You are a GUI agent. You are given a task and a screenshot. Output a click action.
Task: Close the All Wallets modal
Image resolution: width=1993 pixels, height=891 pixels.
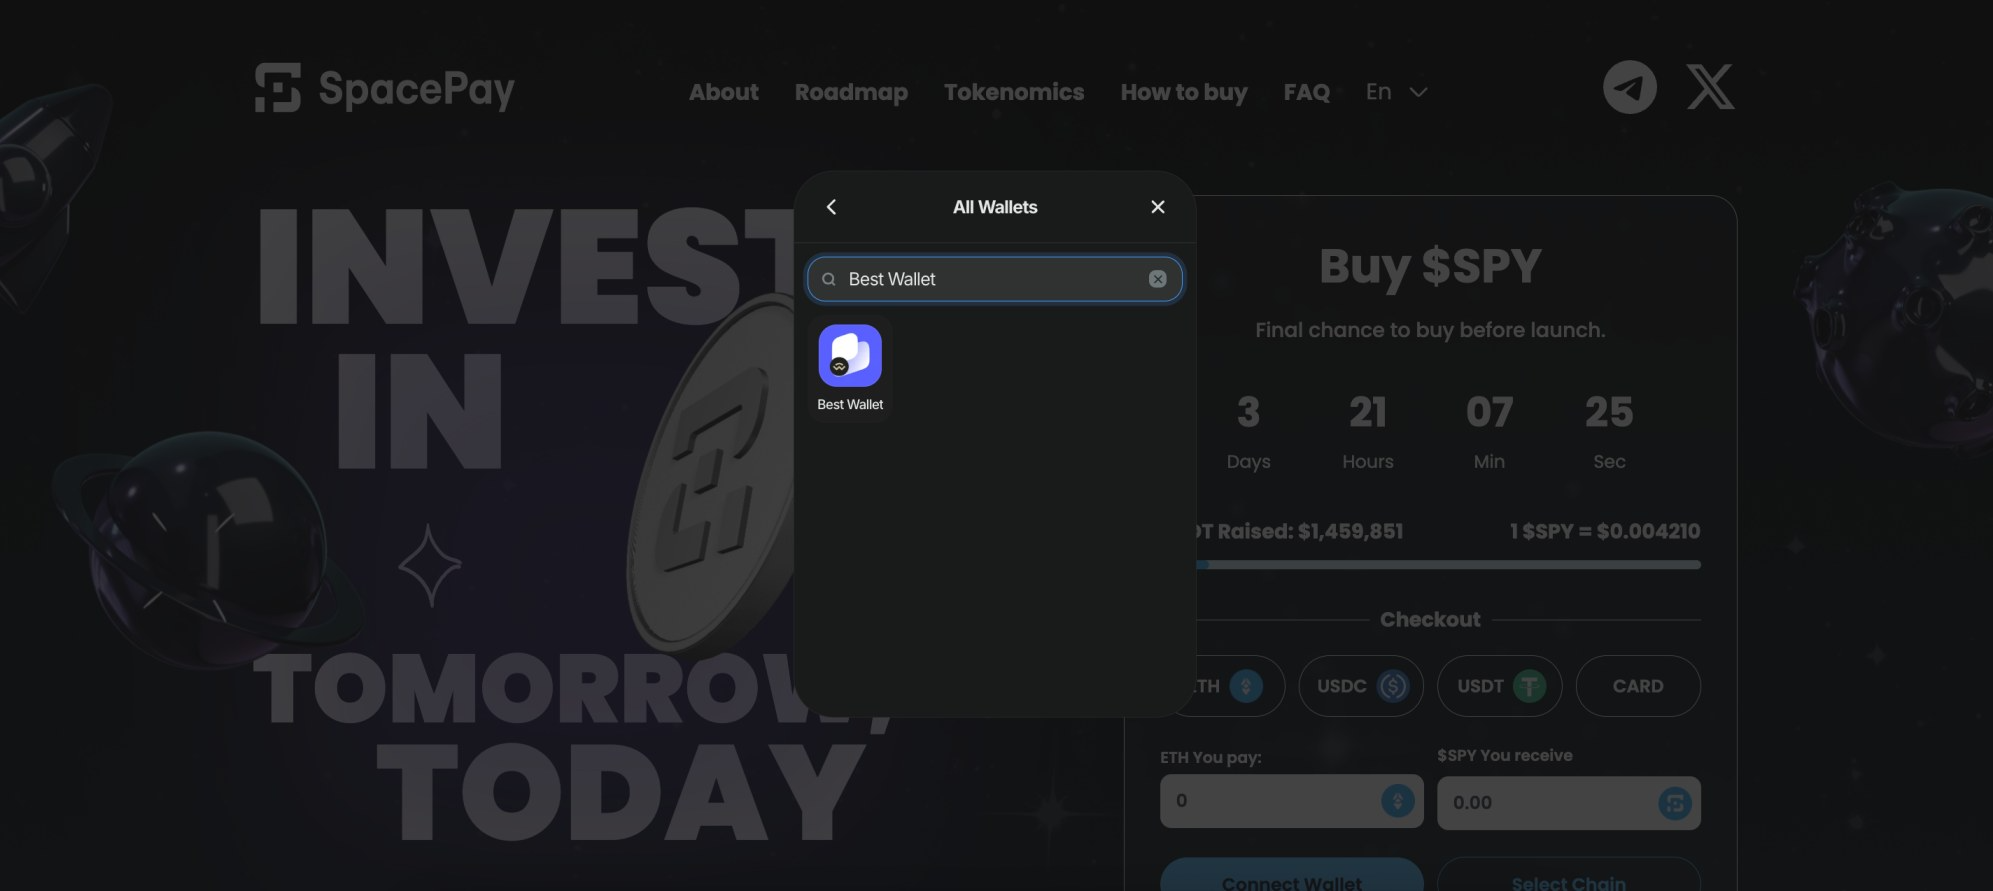[1158, 207]
